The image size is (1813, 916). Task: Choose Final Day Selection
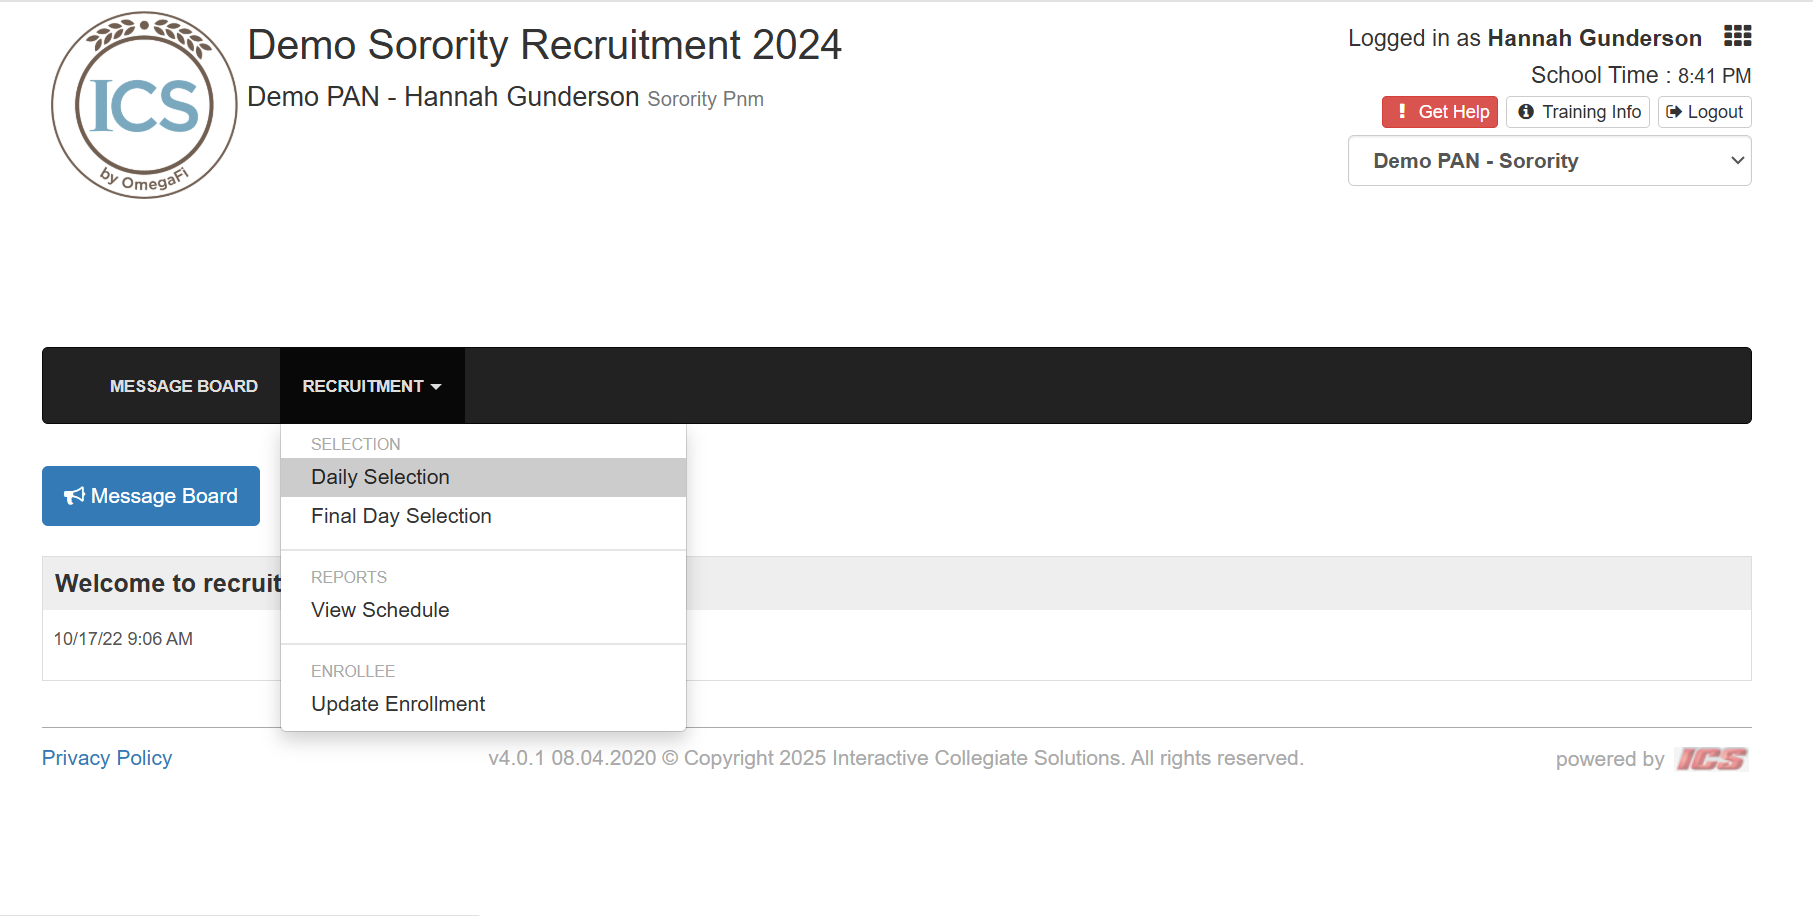401,516
